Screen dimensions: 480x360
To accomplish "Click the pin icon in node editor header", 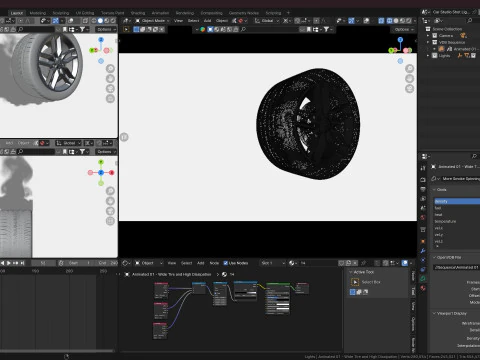I will (363, 263).
